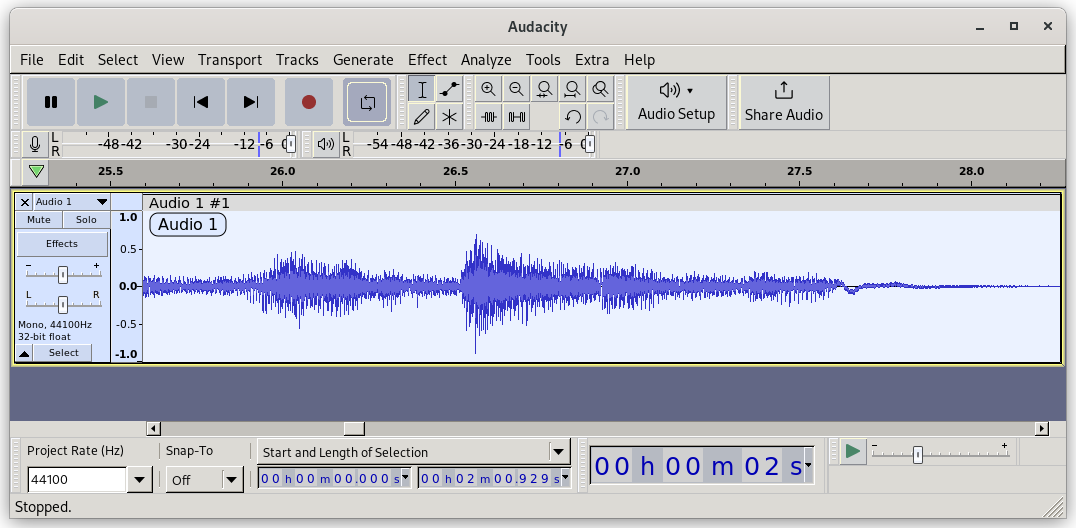Click the Play-at-Speed button
This screenshot has height=528, width=1076.
click(x=852, y=451)
